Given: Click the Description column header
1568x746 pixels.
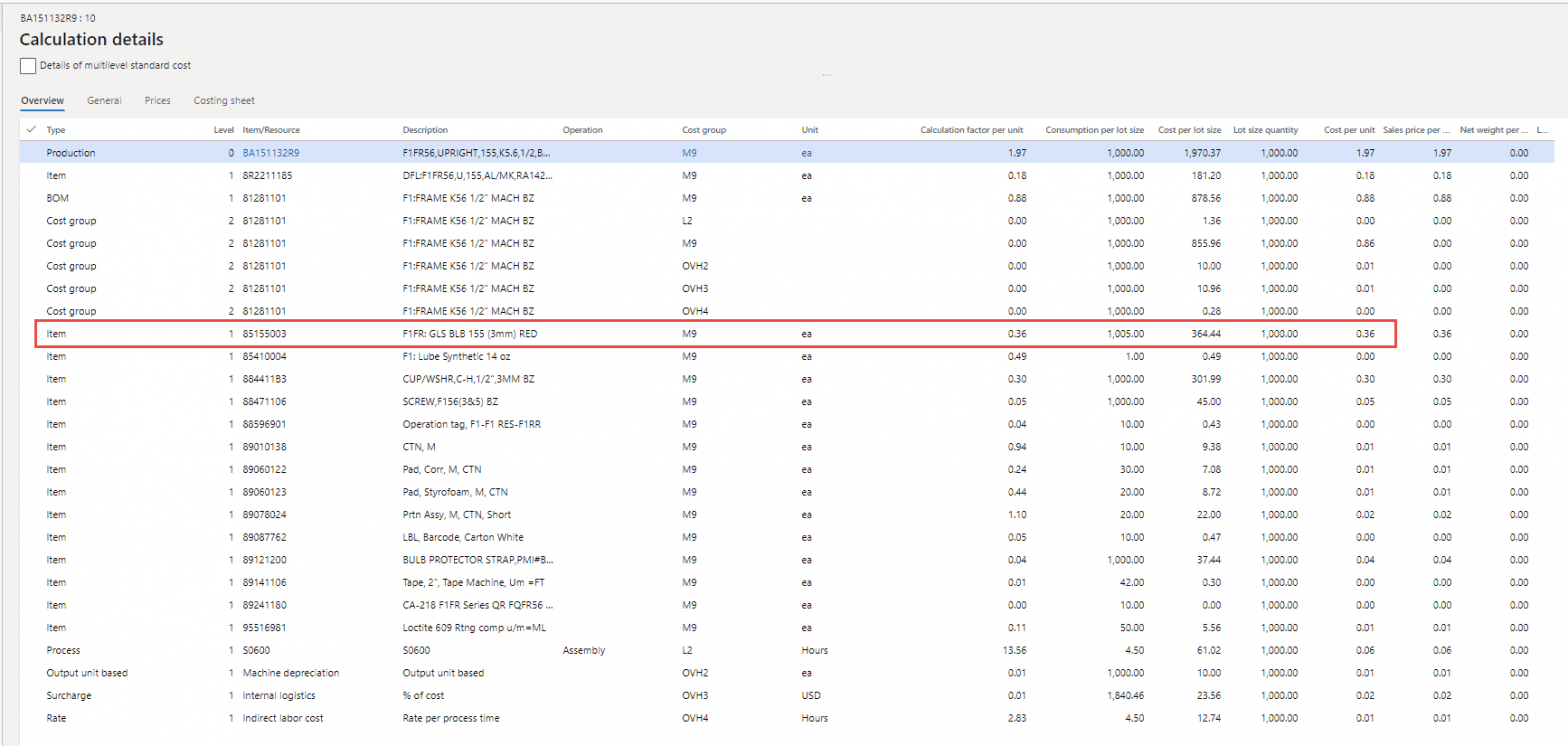Looking at the screenshot, I should click(x=425, y=130).
